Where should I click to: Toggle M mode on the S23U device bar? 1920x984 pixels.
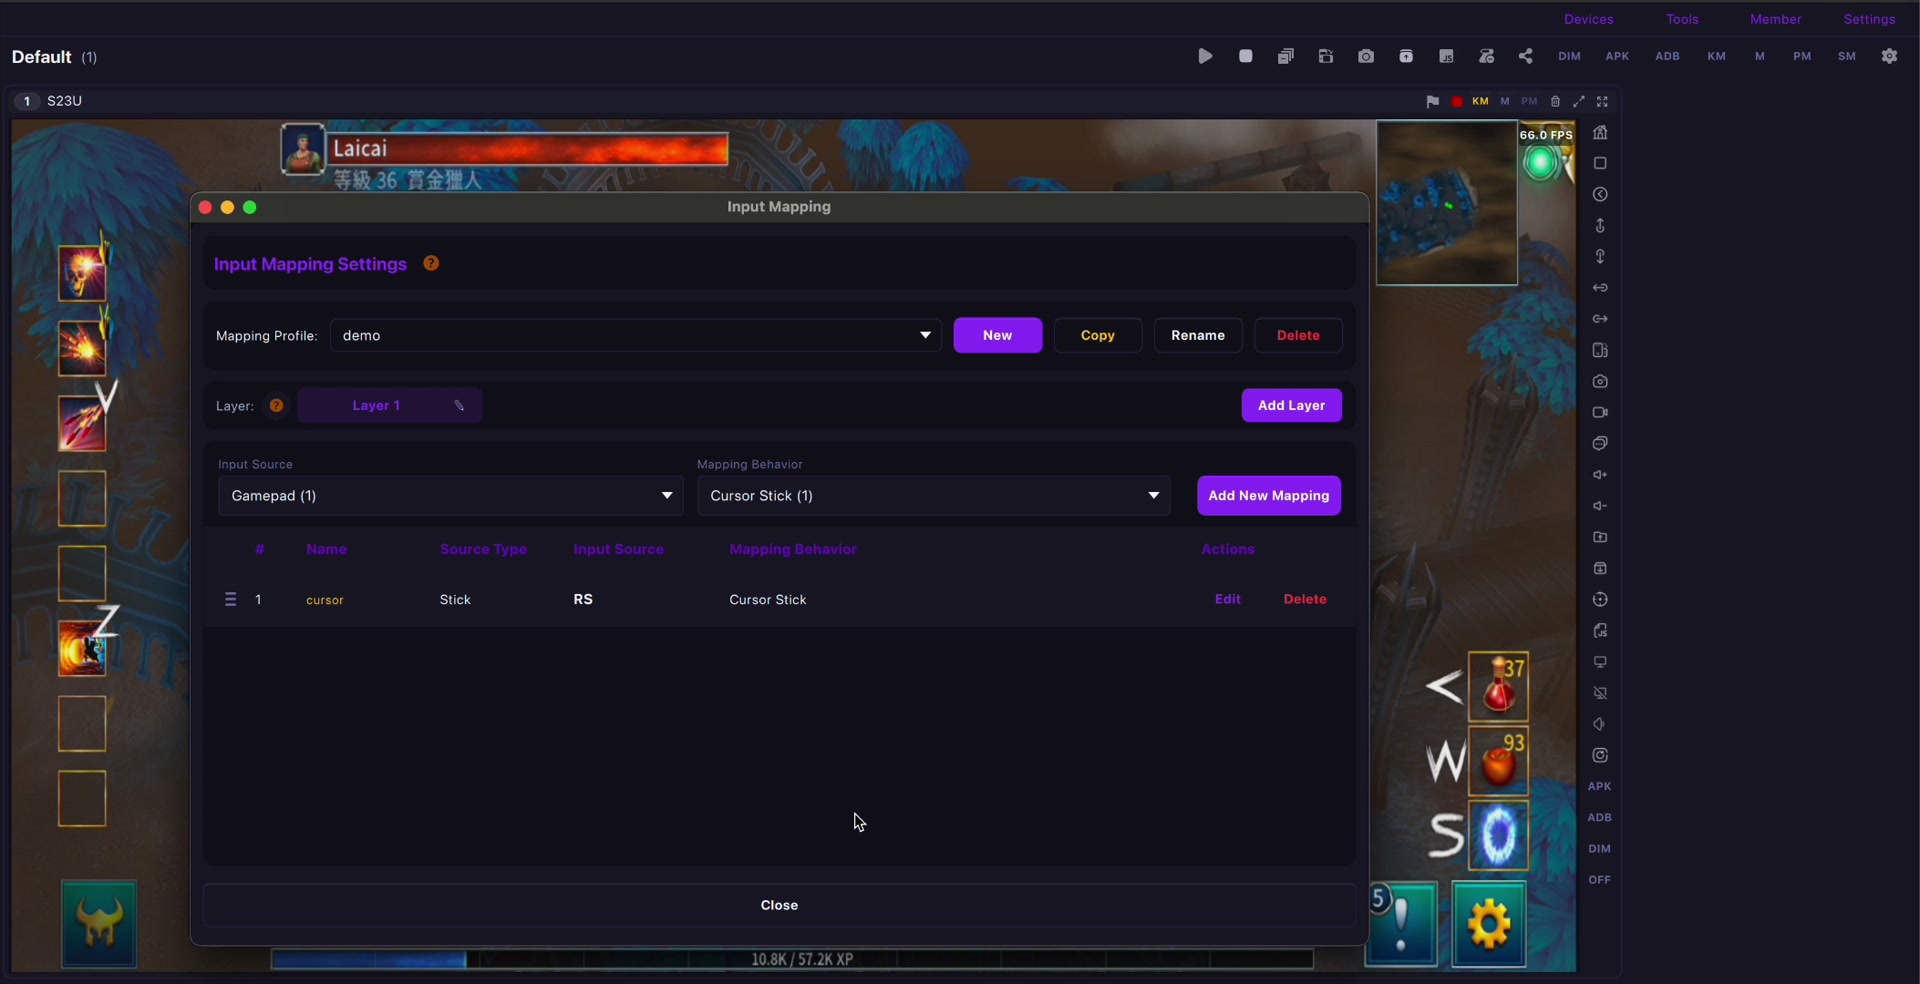click(1505, 101)
